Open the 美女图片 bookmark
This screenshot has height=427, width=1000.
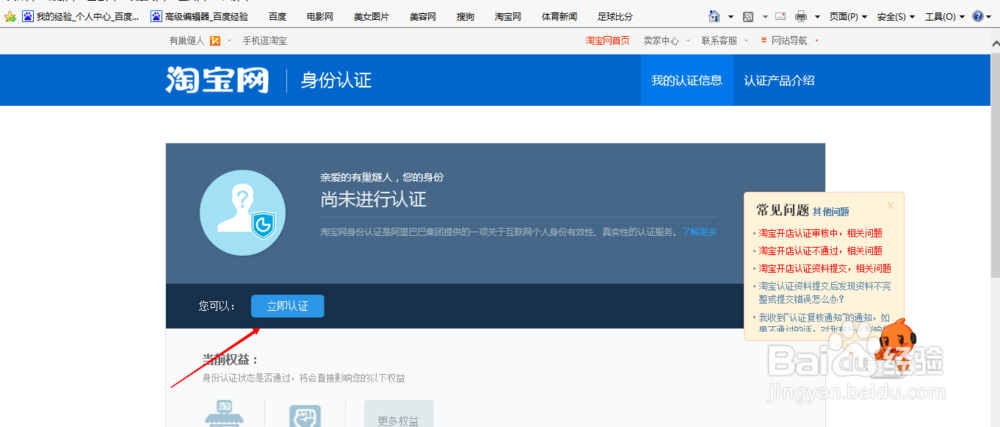coord(371,17)
